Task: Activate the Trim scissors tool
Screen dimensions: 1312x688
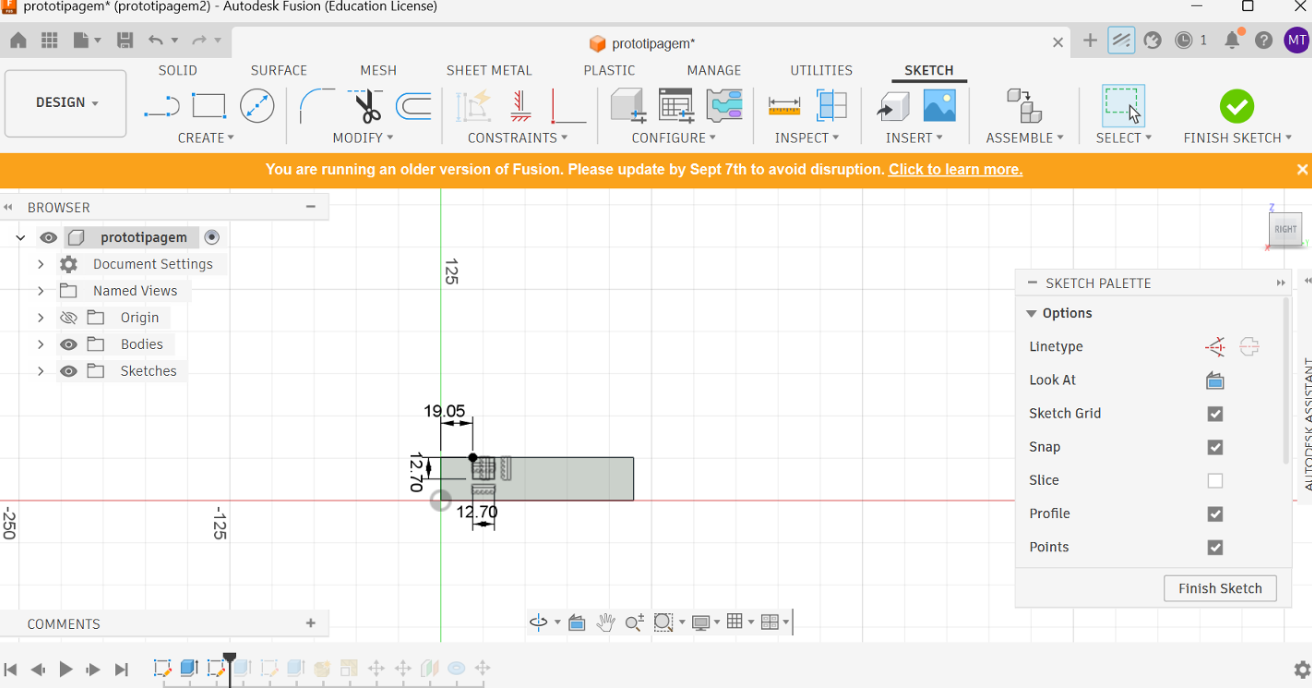Action: [366, 106]
